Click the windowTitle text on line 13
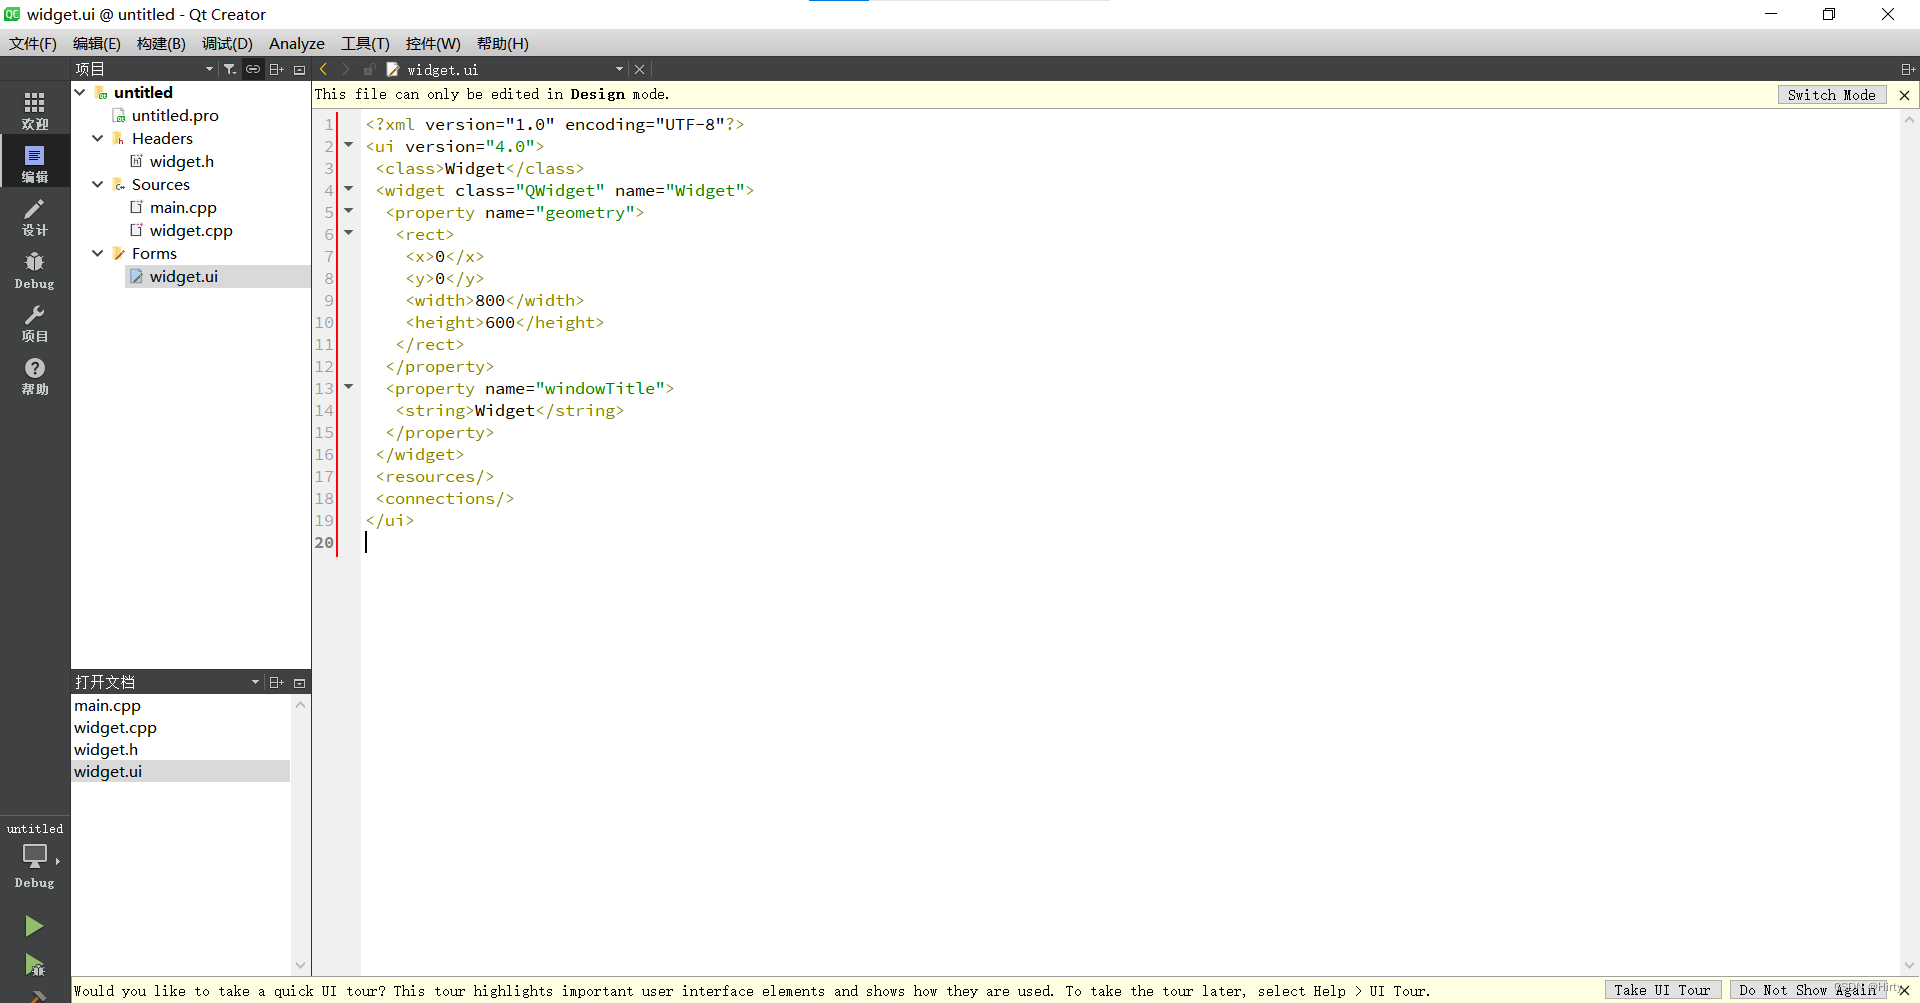1920x1003 pixels. (600, 388)
